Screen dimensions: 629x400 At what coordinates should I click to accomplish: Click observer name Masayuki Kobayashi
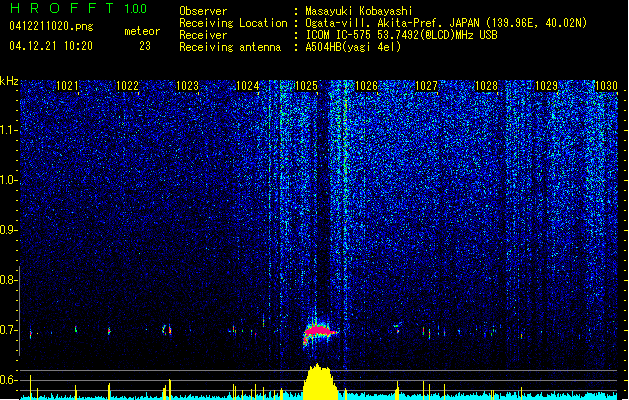(x=359, y=11)
